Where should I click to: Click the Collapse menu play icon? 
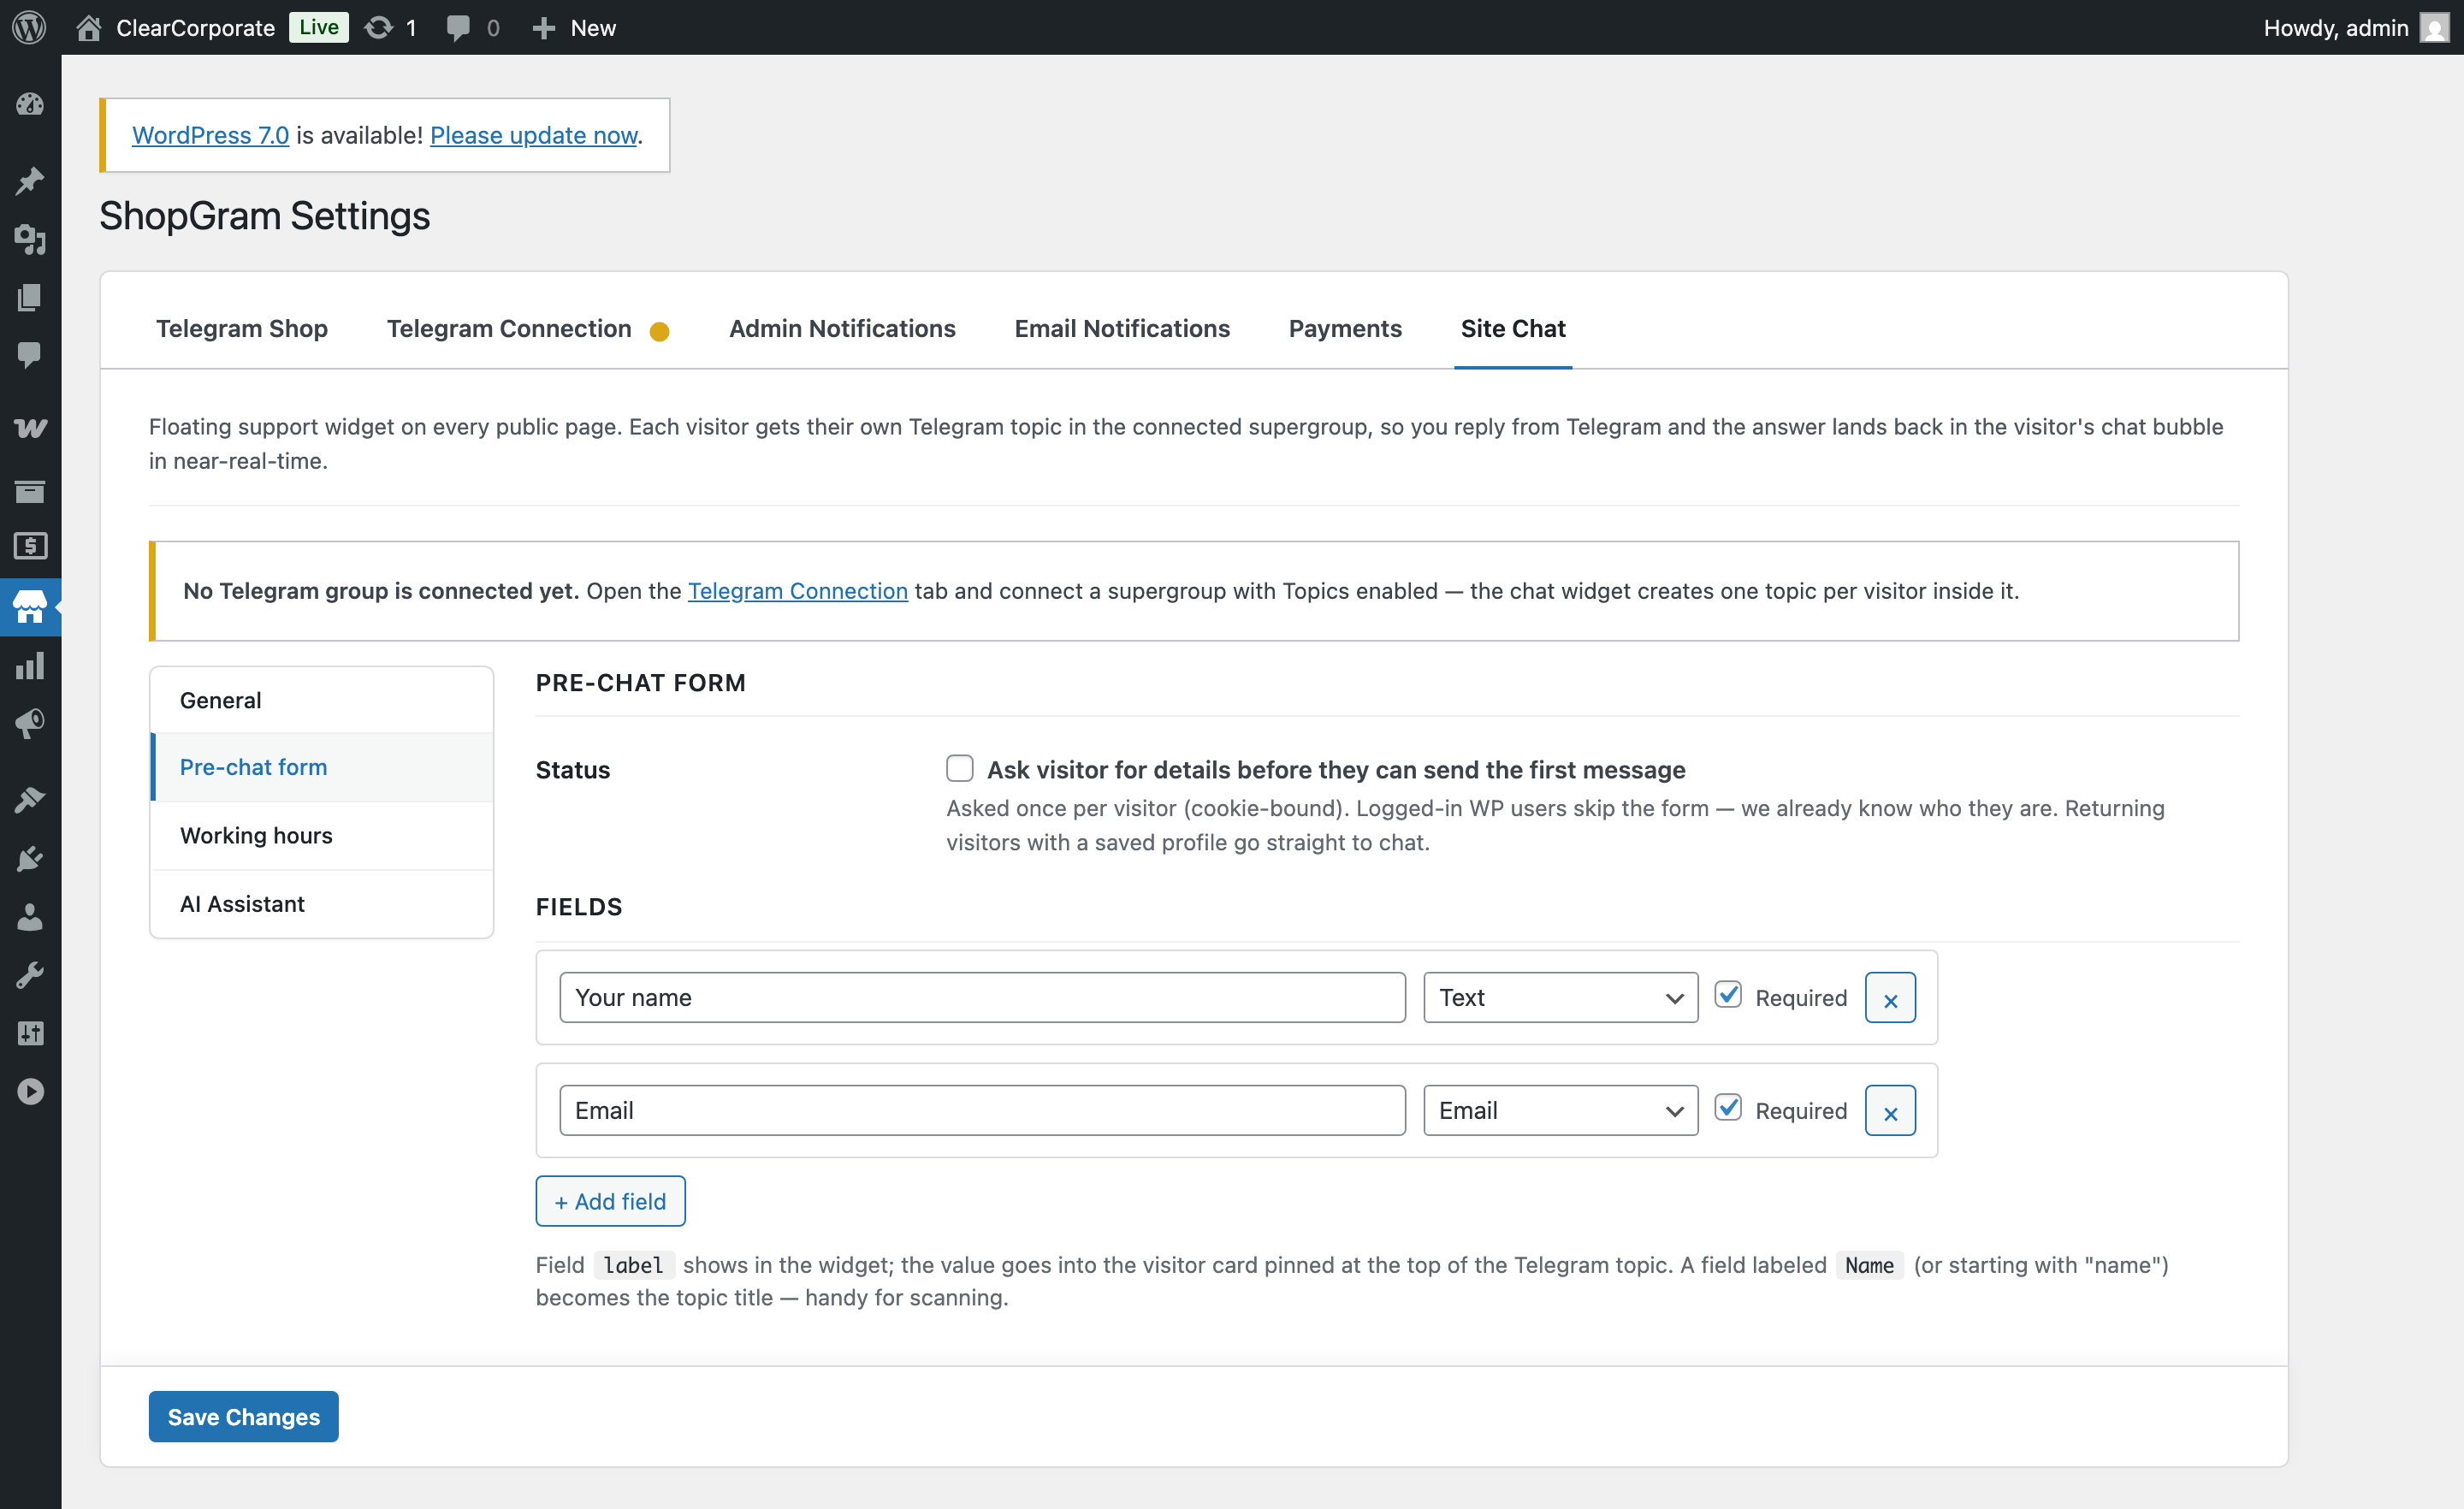click(x=30, y=1091)
